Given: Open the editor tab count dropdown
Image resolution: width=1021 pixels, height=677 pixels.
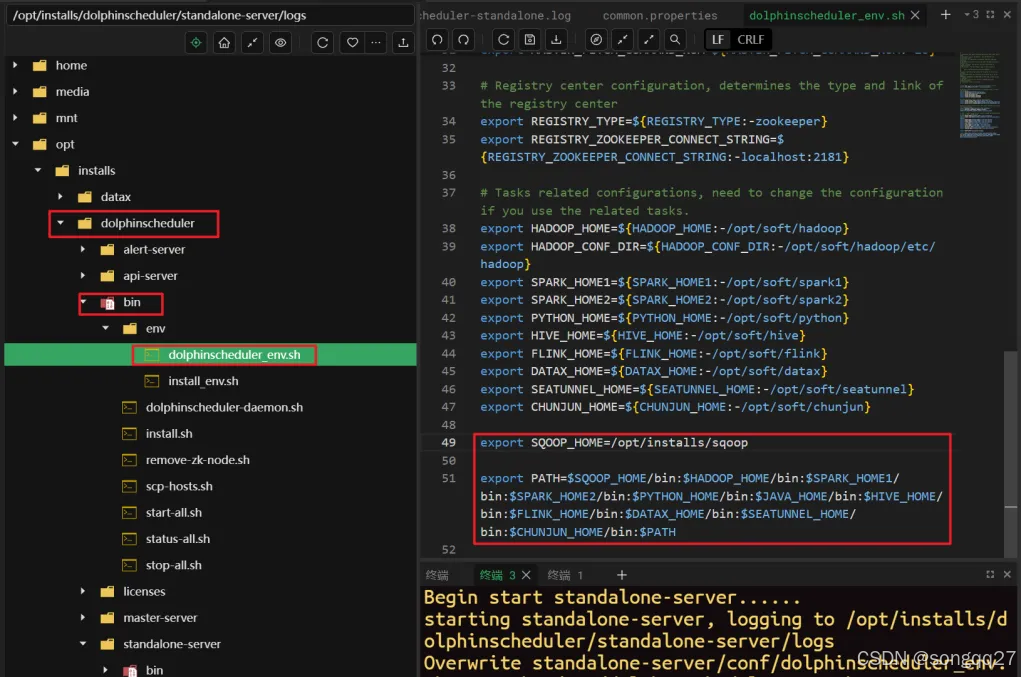Looking at the screenshot, I should 972,14.
